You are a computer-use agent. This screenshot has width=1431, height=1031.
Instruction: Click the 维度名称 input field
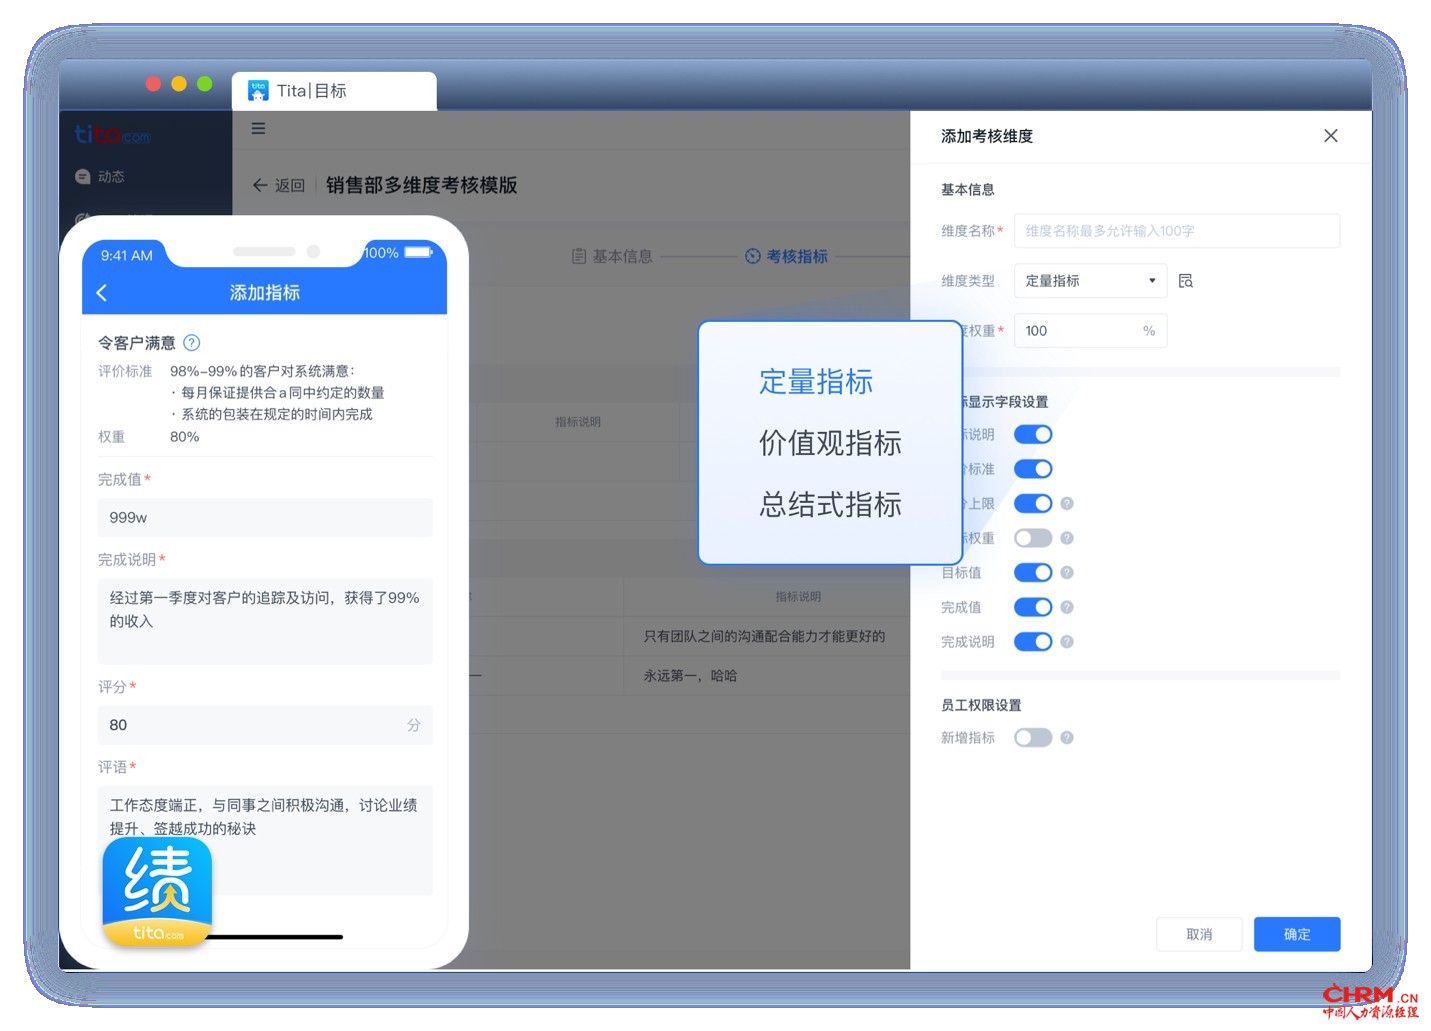(x=1176, y=231)
